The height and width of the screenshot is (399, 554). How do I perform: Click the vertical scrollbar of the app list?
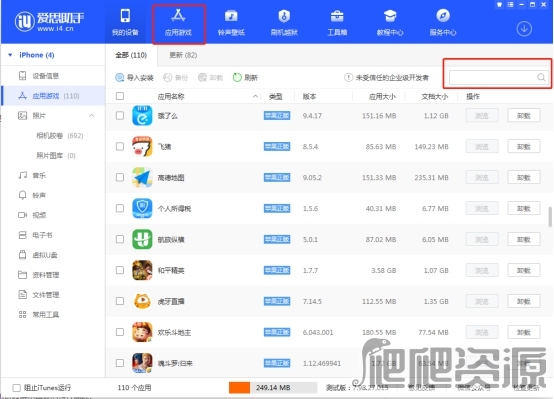550,217
